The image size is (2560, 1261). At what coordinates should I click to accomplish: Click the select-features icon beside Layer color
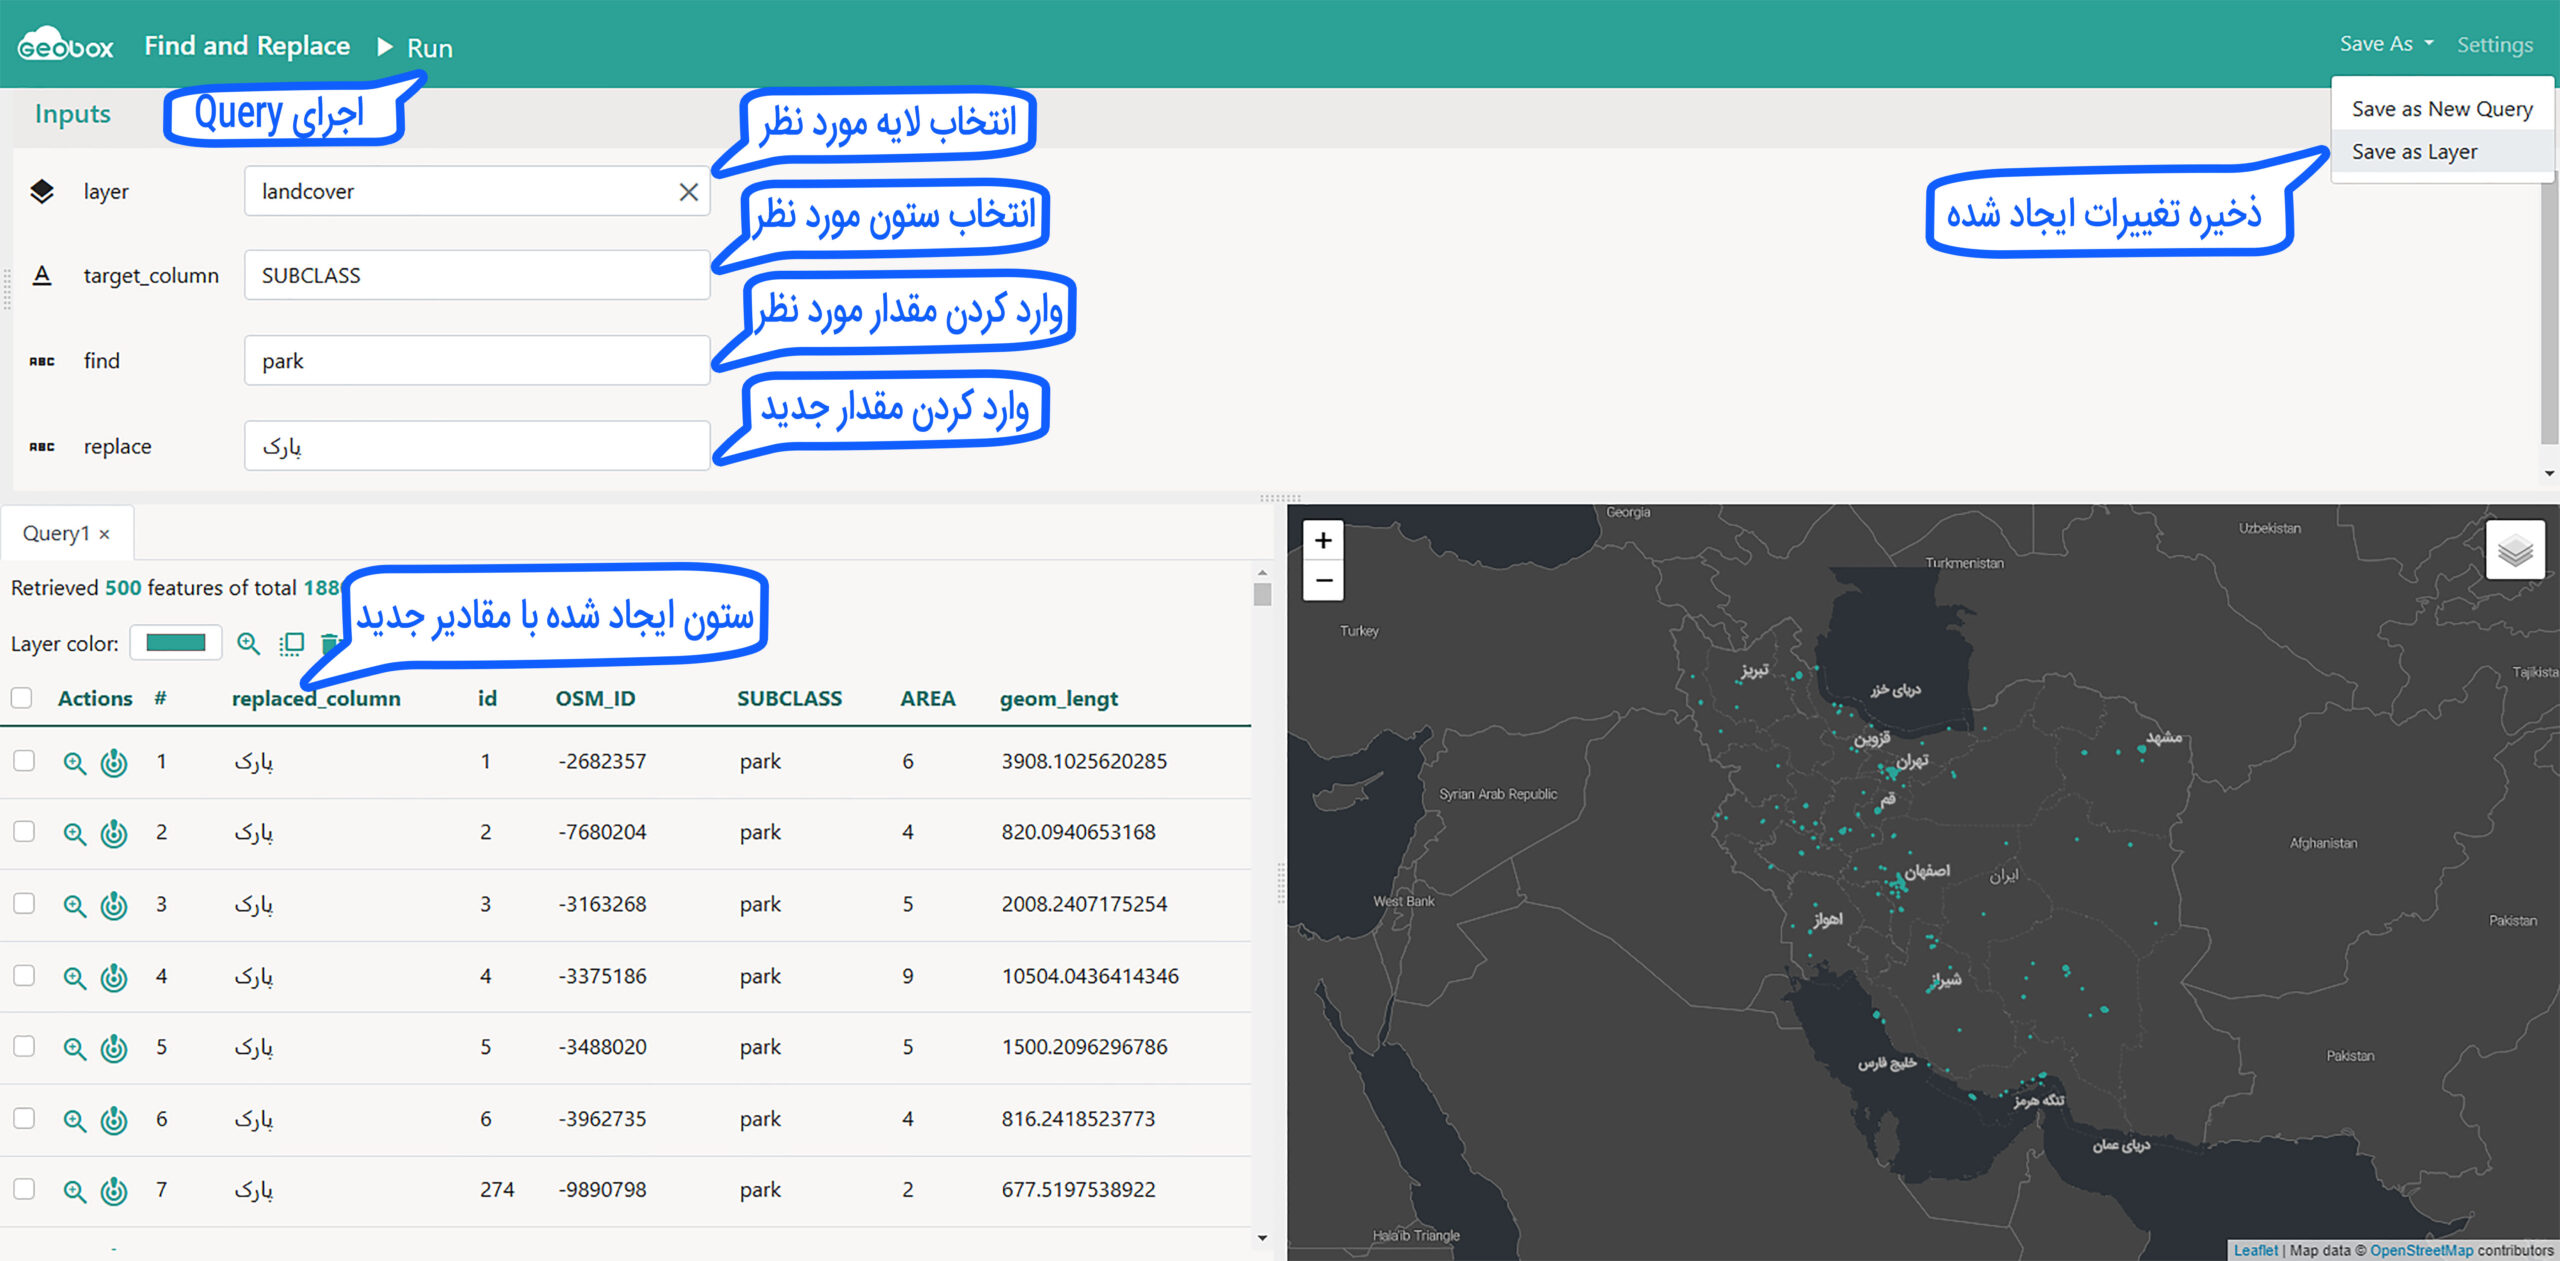(292, 644)
